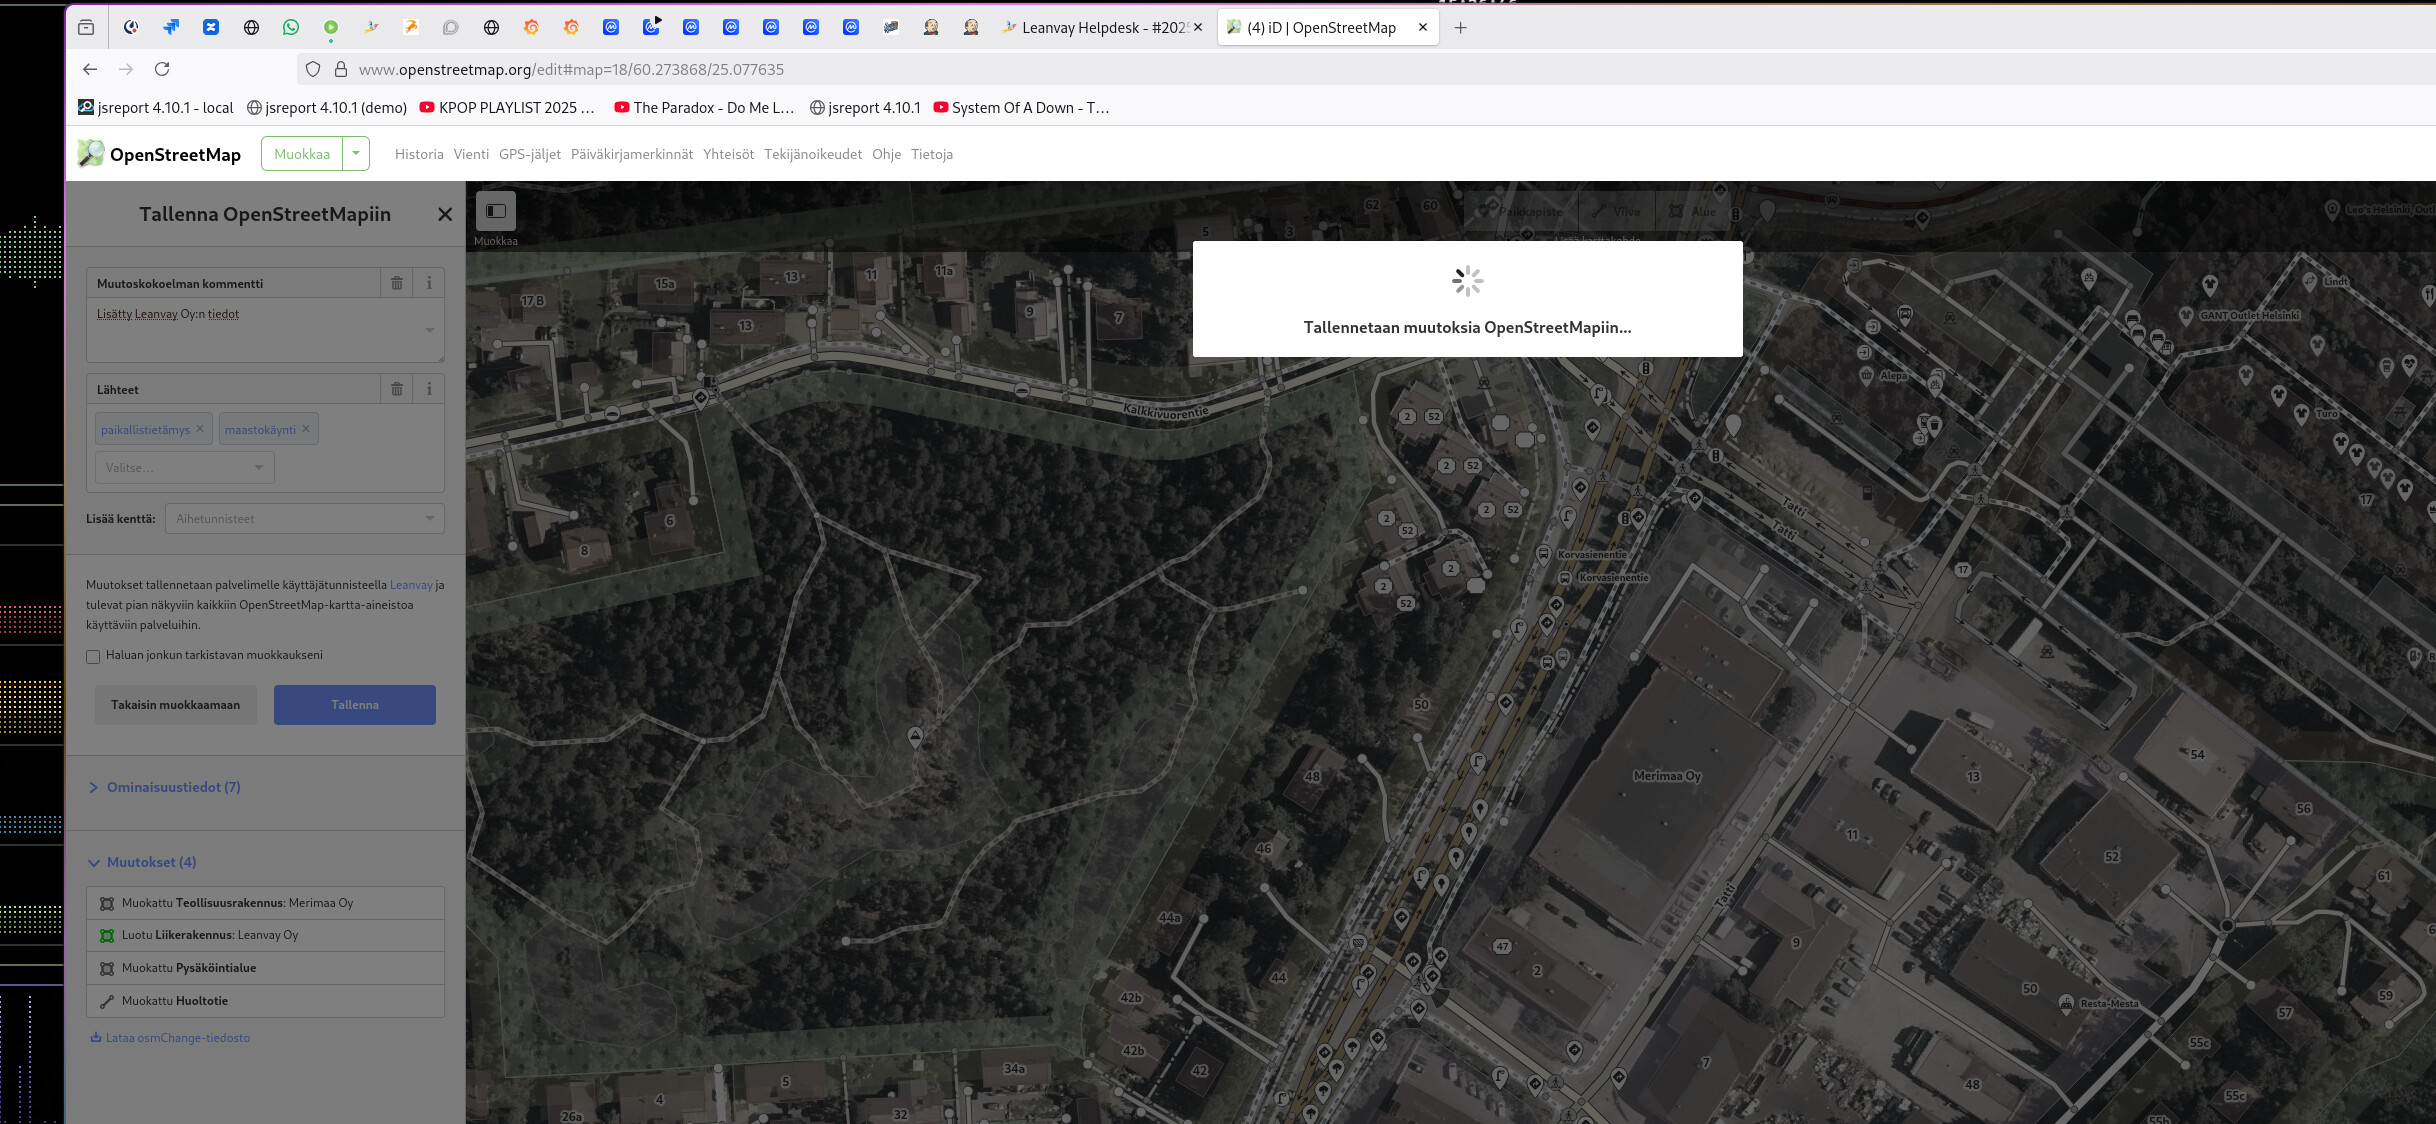Screen dimensions: 2436x1124
Task: Click trash icon in Lähteet field
Action: (x=397, y=389)
